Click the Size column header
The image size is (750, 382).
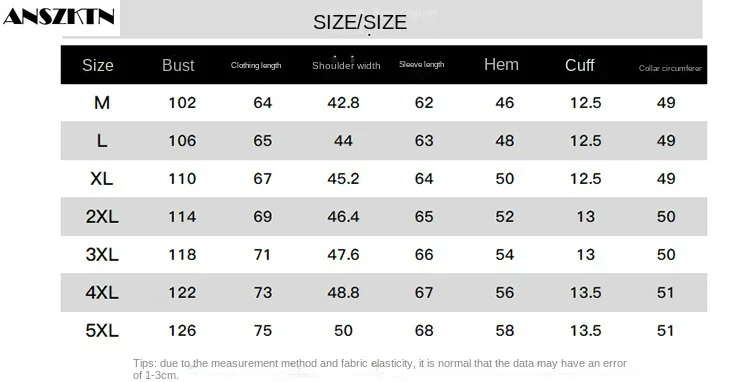pos(98,65)
